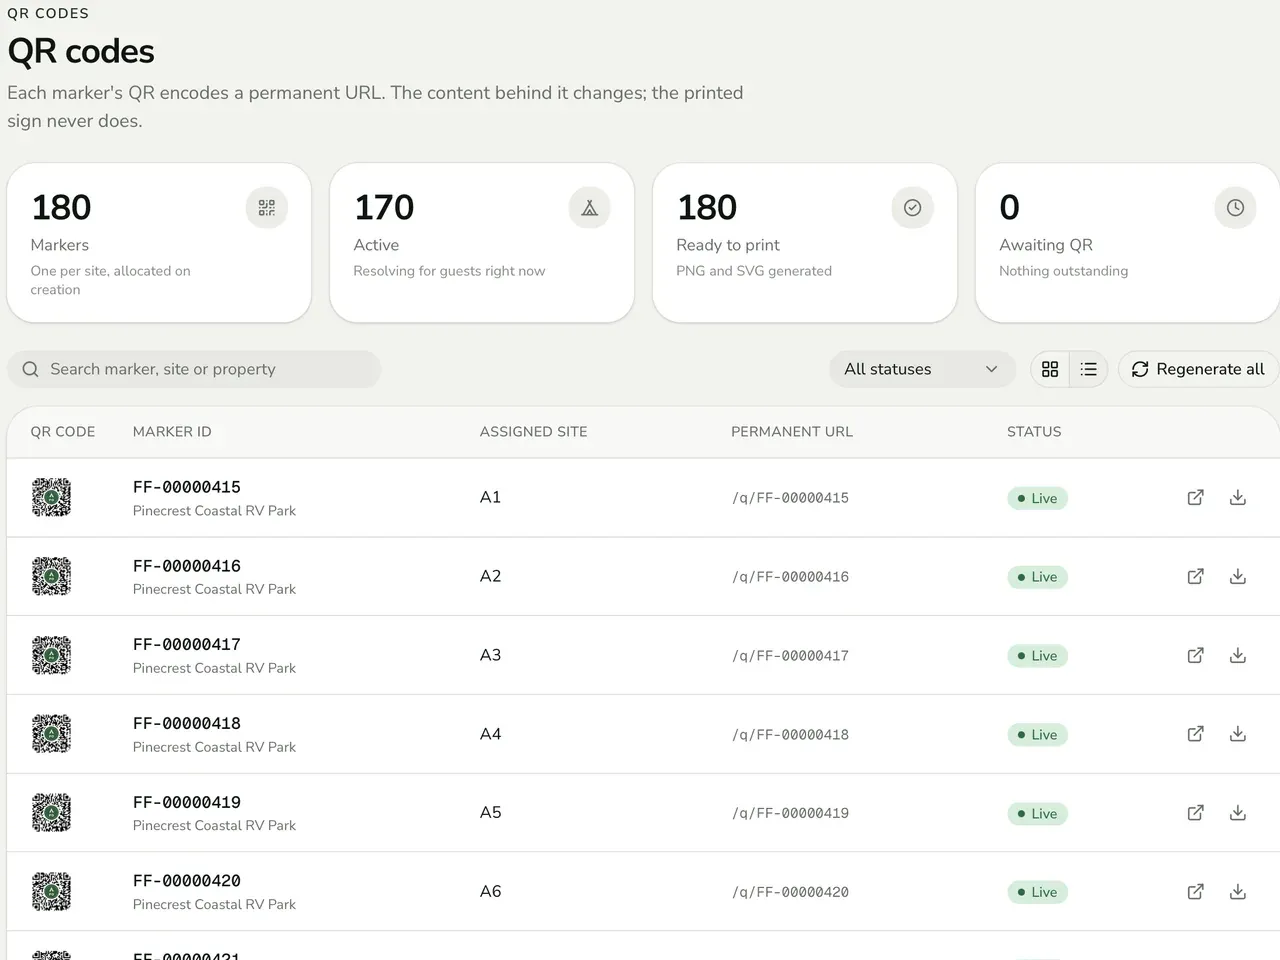Open permanent URL for FF-00000415

pyautogui.click(x=1195, y=497)
